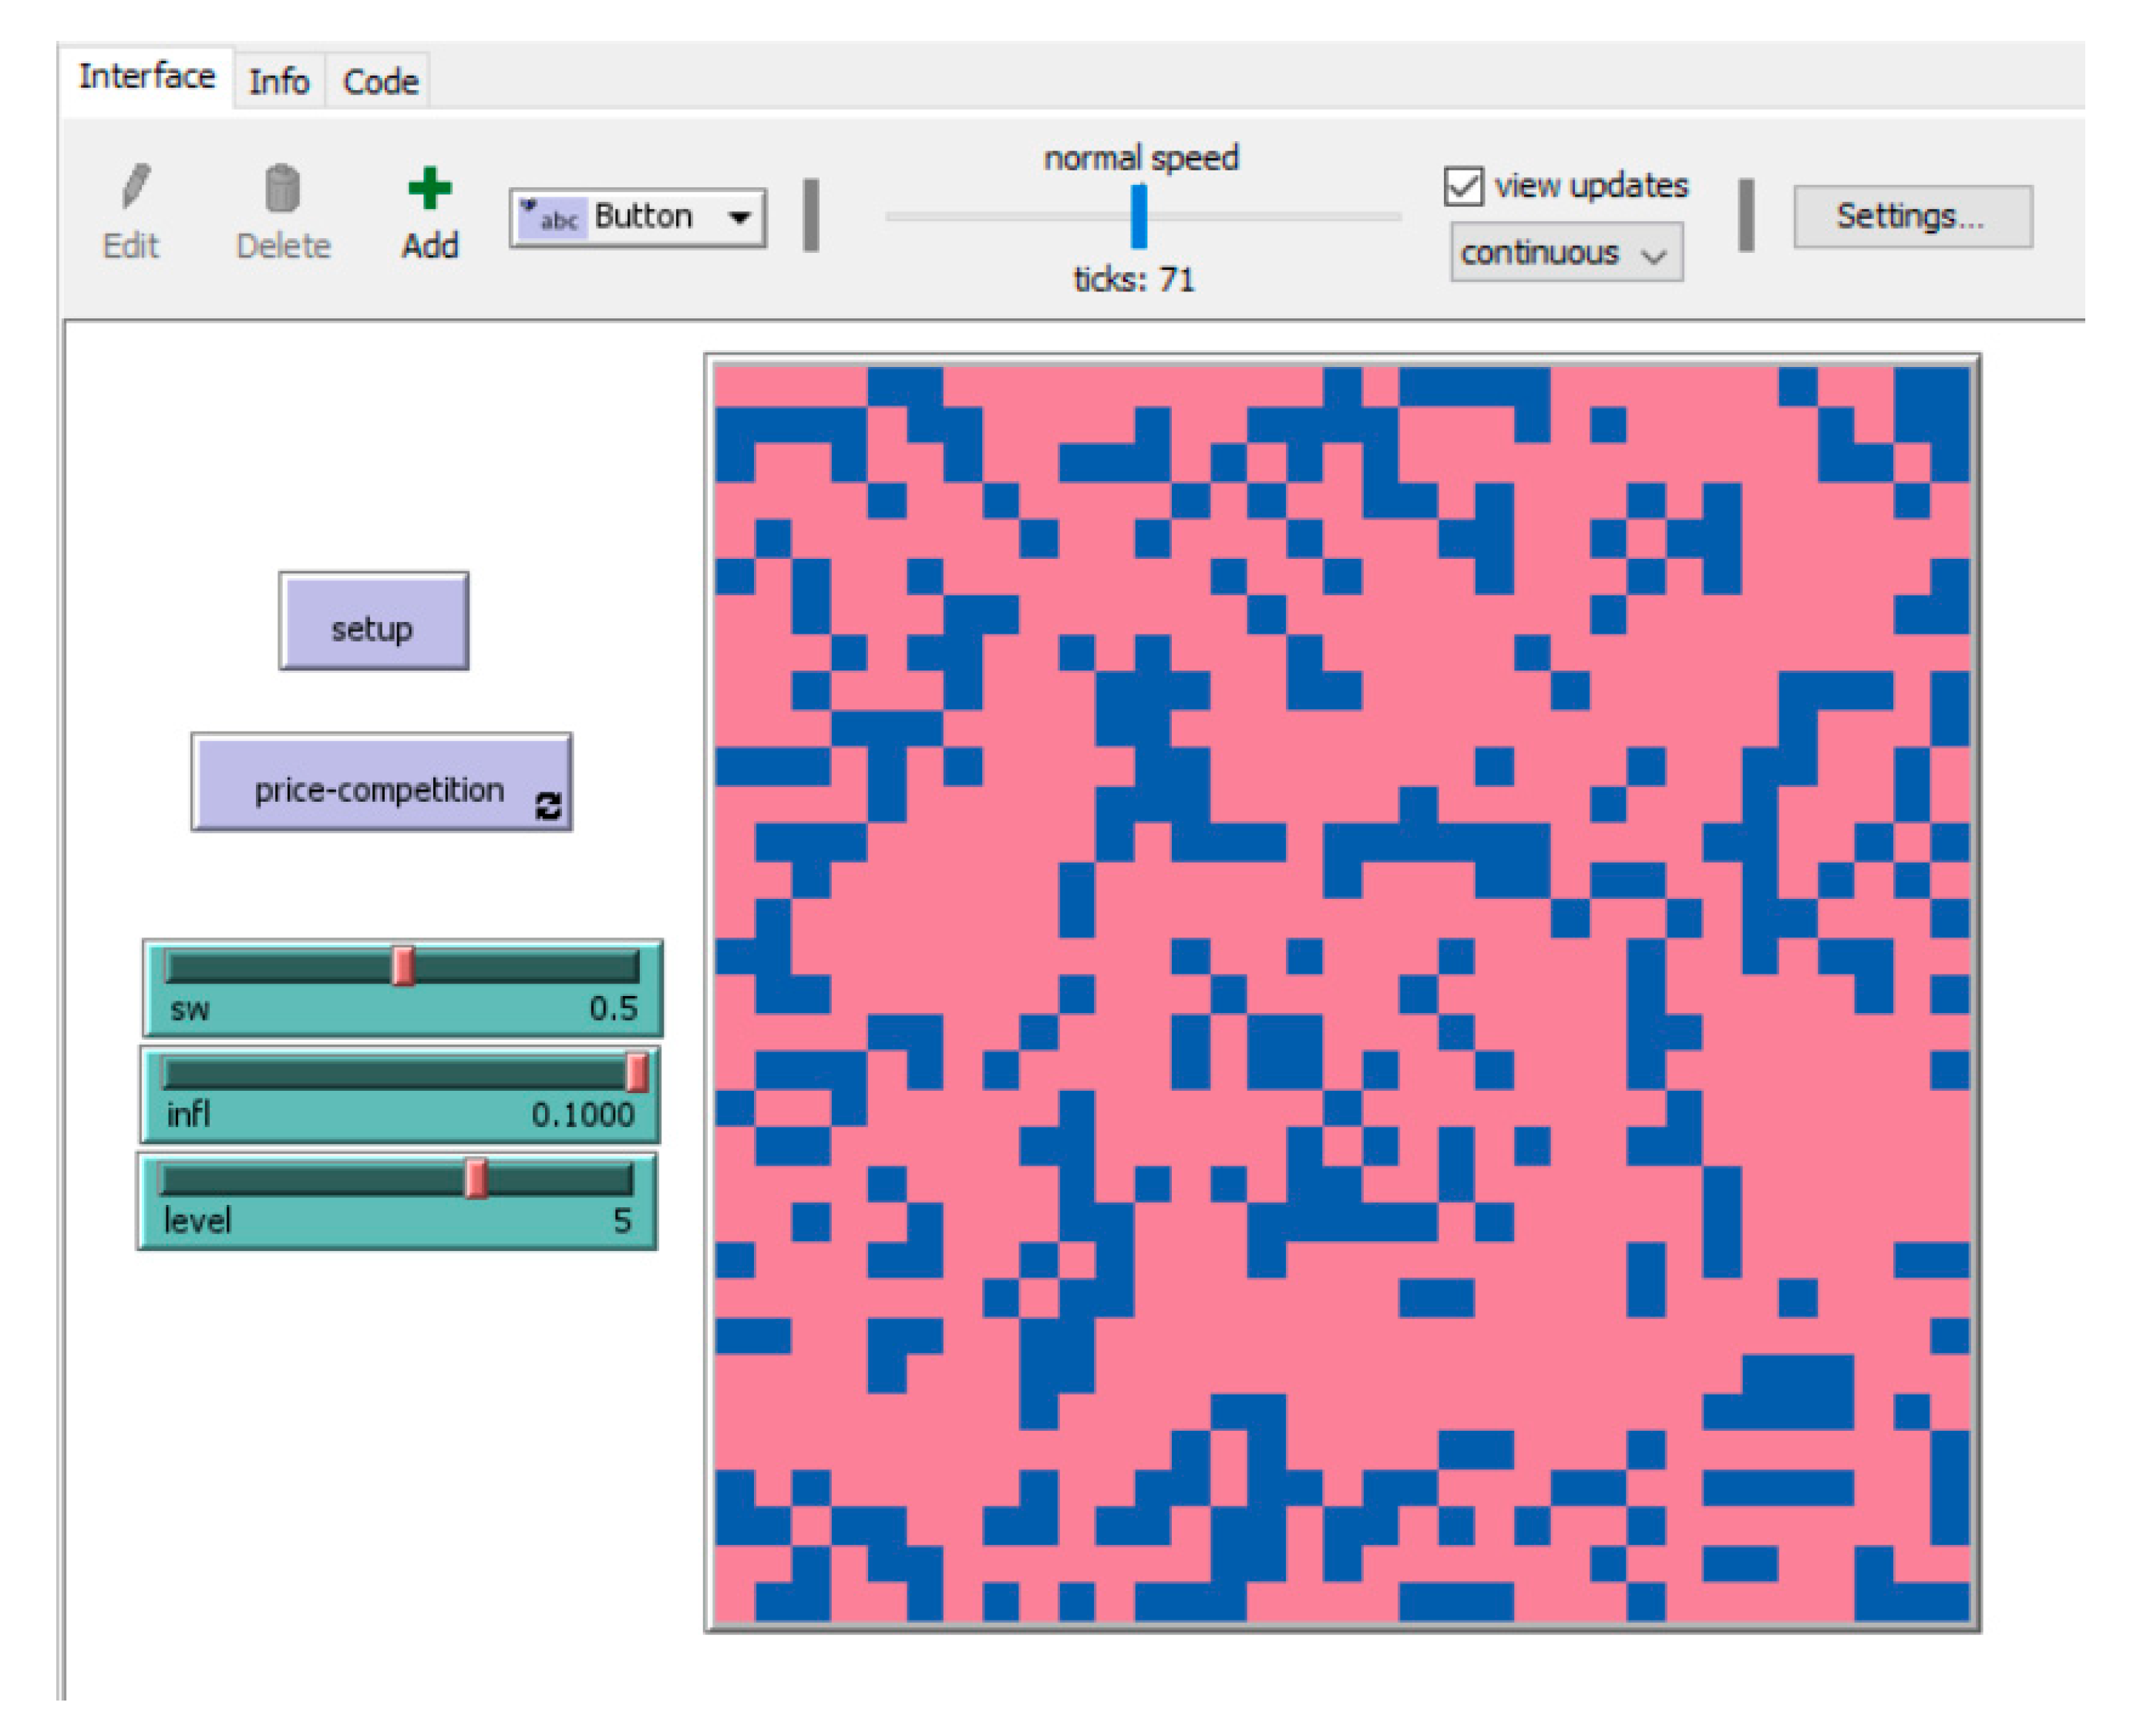Click the ticks: 71 counter label
The width and height of the screenshot is (2130, 1736).
tap(1133, 280)
